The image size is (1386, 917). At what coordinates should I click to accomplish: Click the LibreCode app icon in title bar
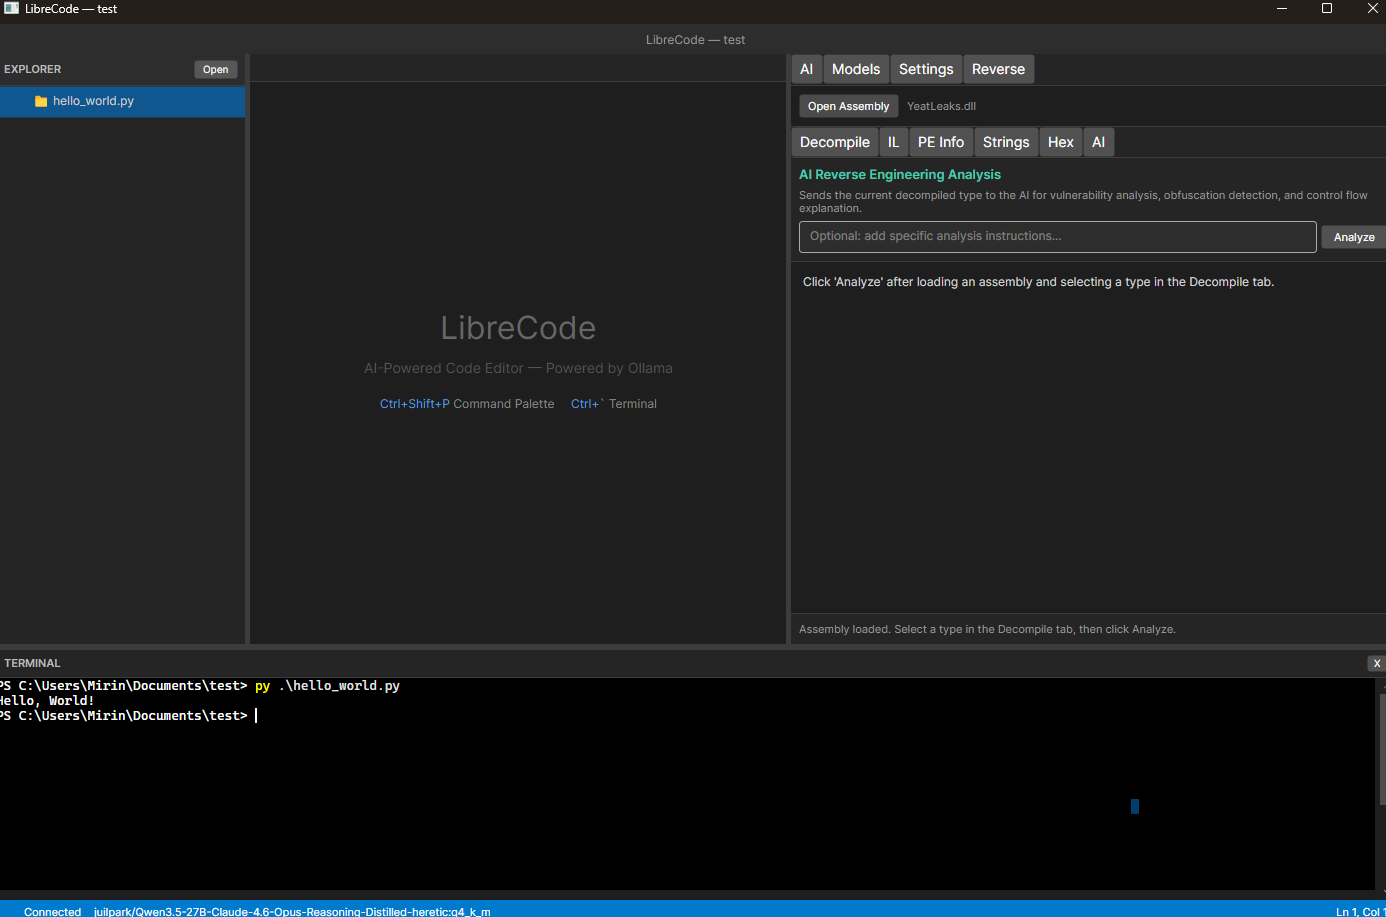[11, 8]
